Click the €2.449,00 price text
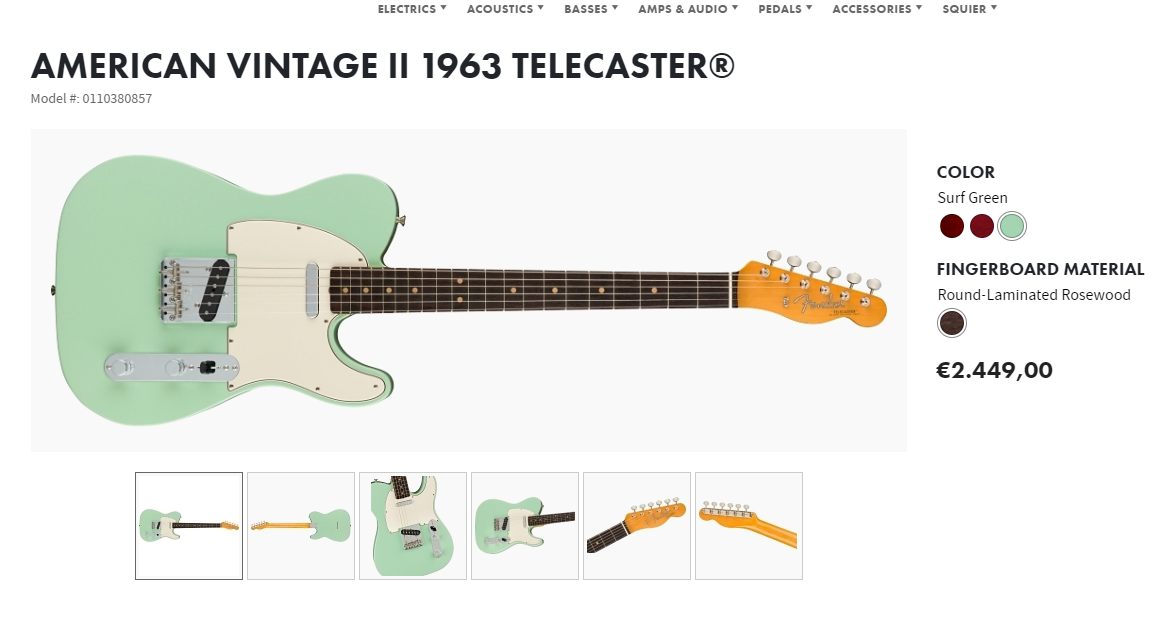The image size is (1161, 617). [x=994, y=370]
